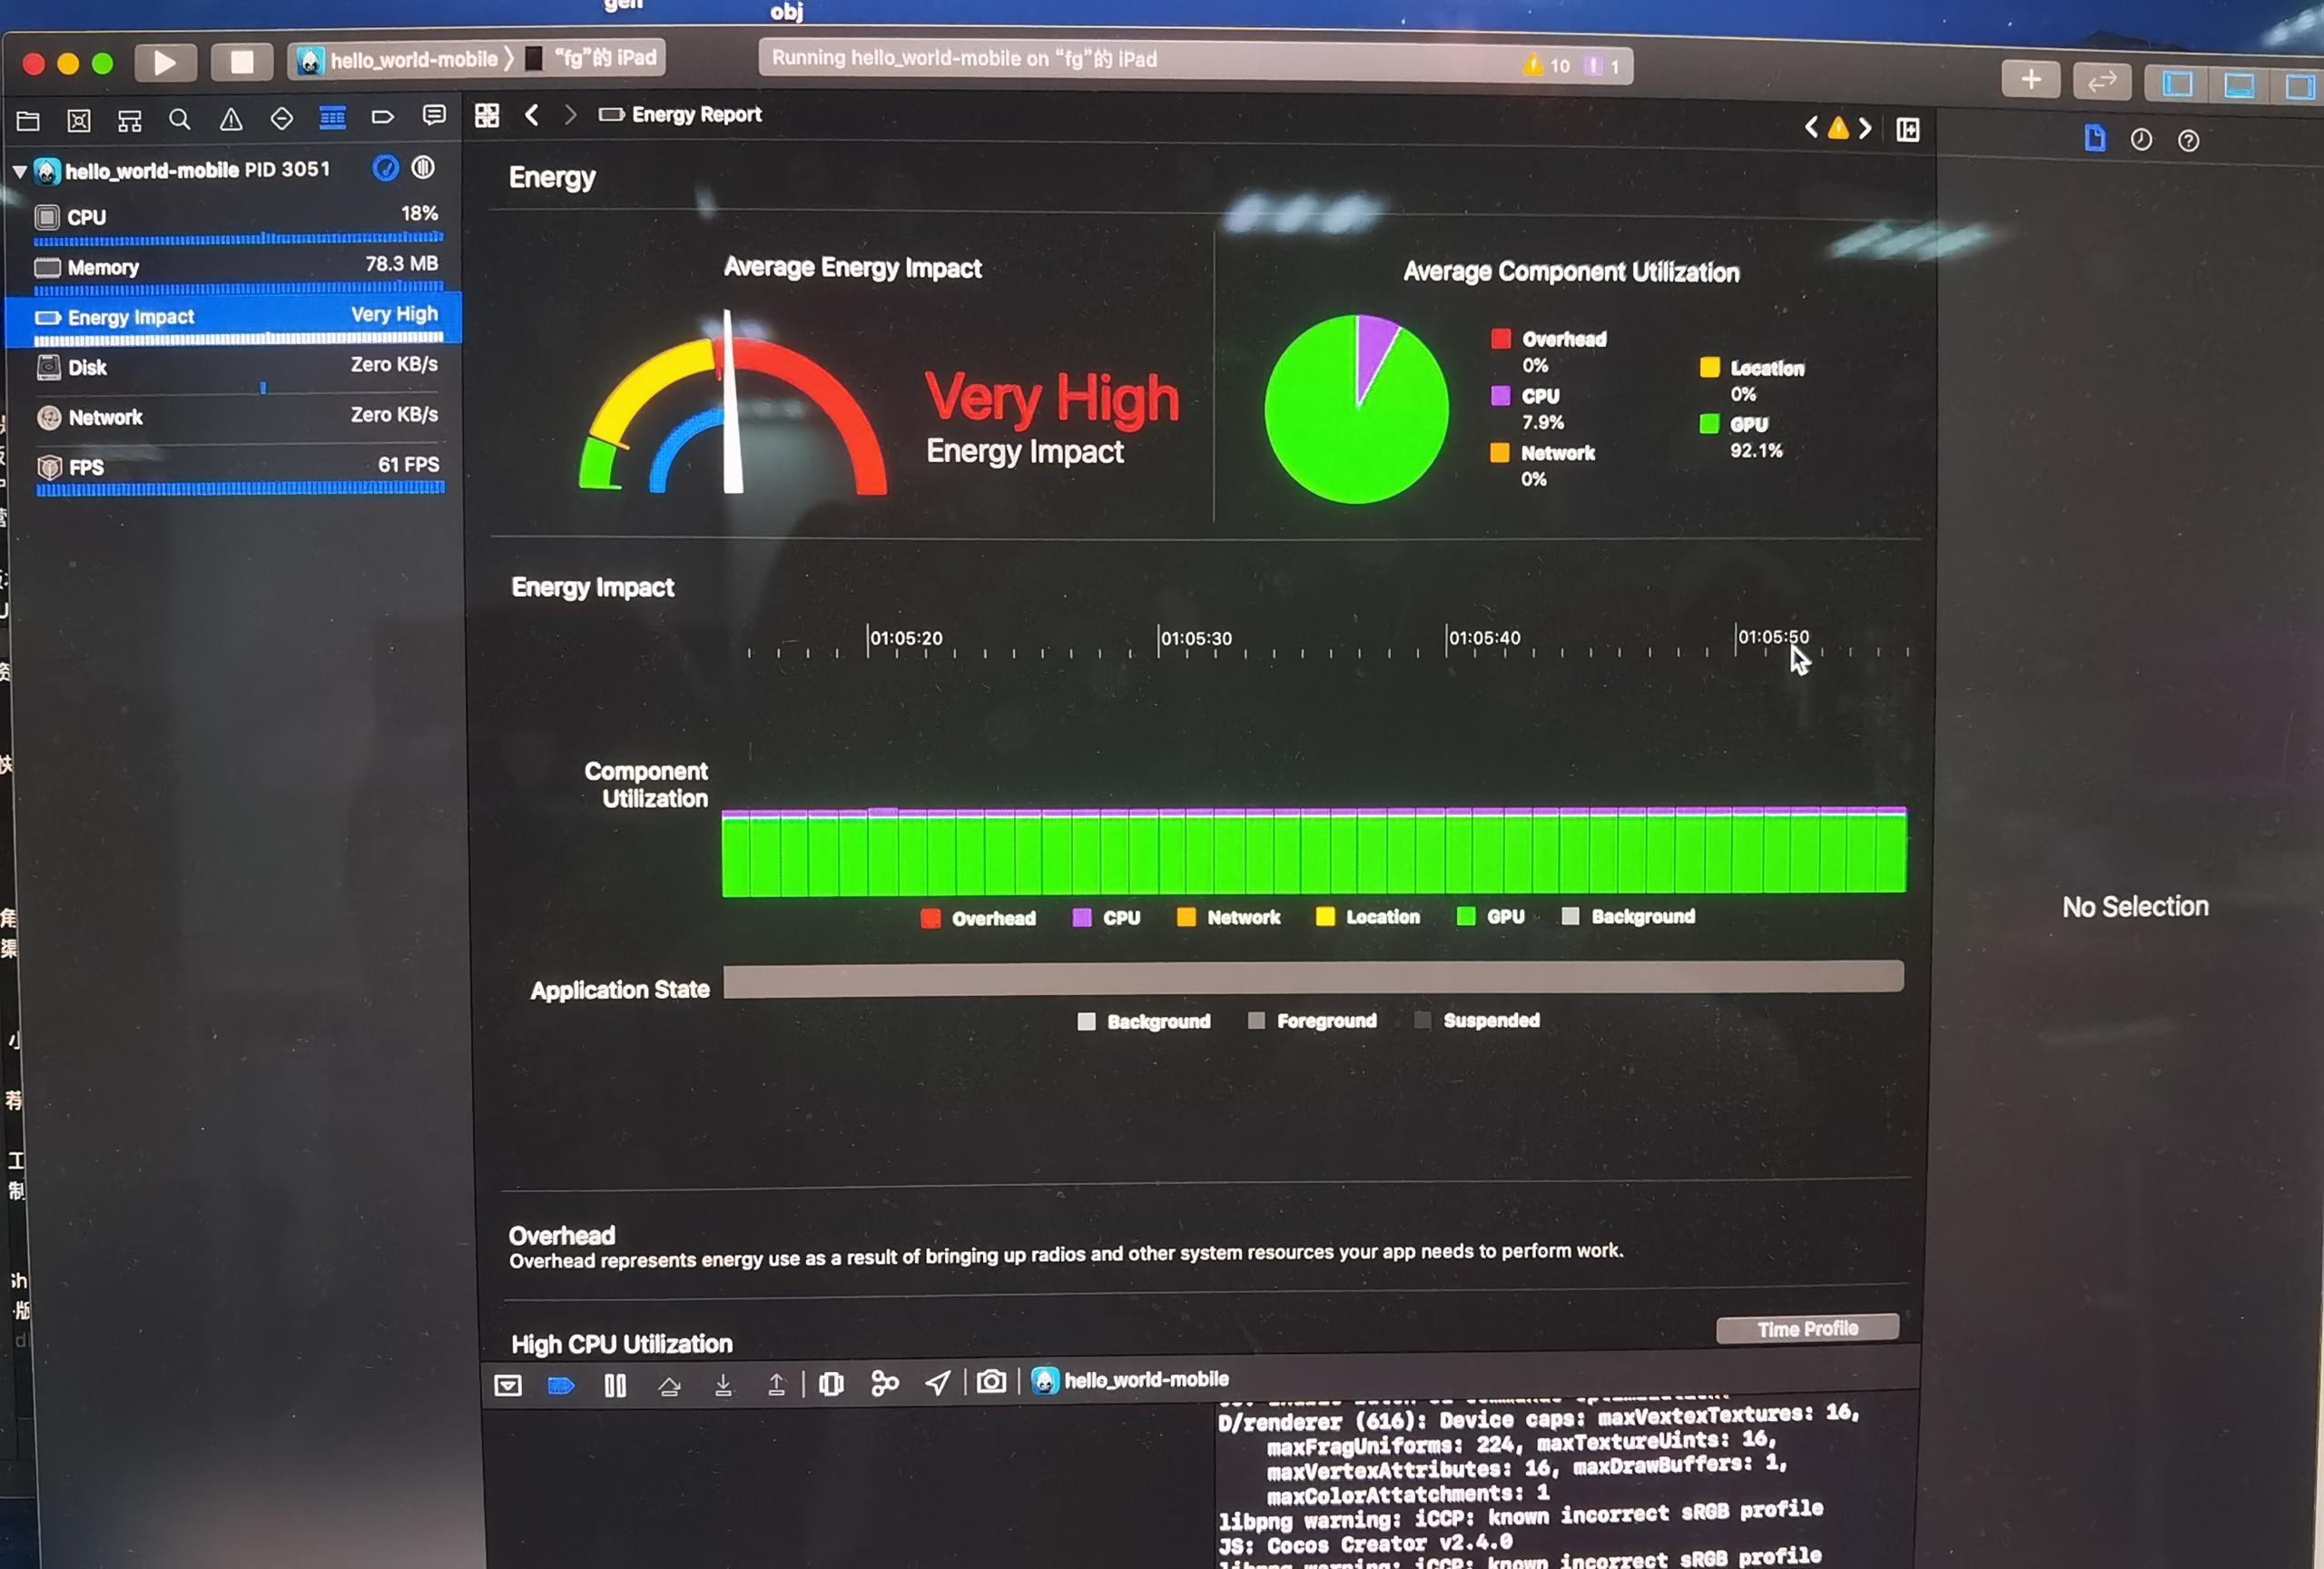Open the Breakpoint navigator icon
This screenshot has height=1569, width=2324.
(383, 118)
